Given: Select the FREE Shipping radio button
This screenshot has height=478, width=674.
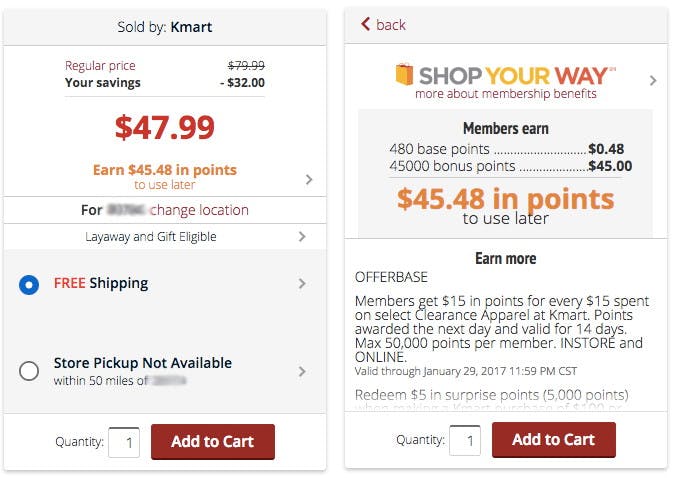Looking at the screenshot, I should pos(29,285).
